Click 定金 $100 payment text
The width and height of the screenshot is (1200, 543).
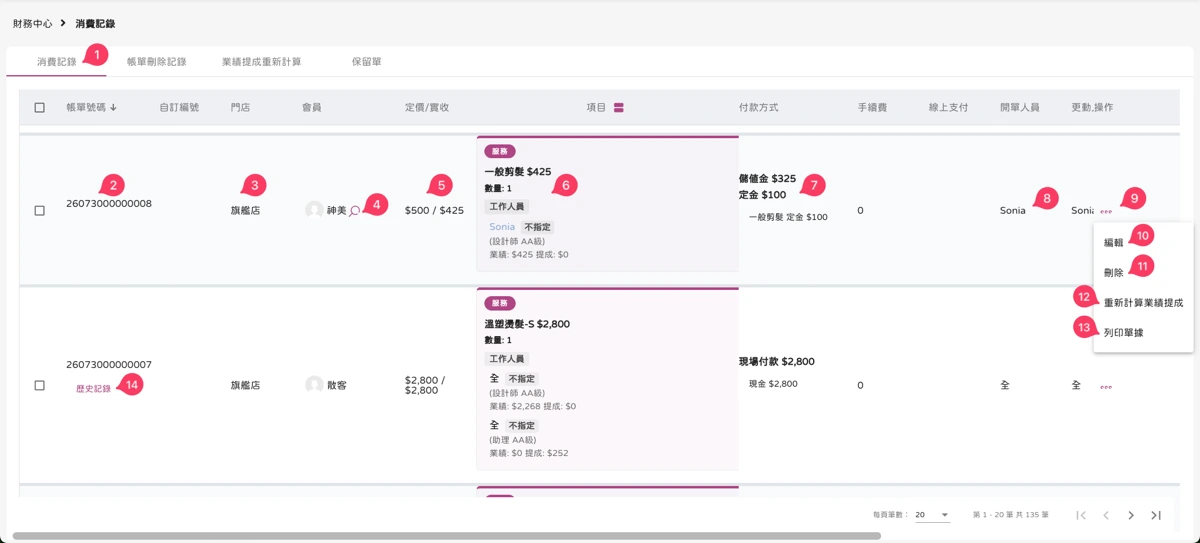coord(763,195)
